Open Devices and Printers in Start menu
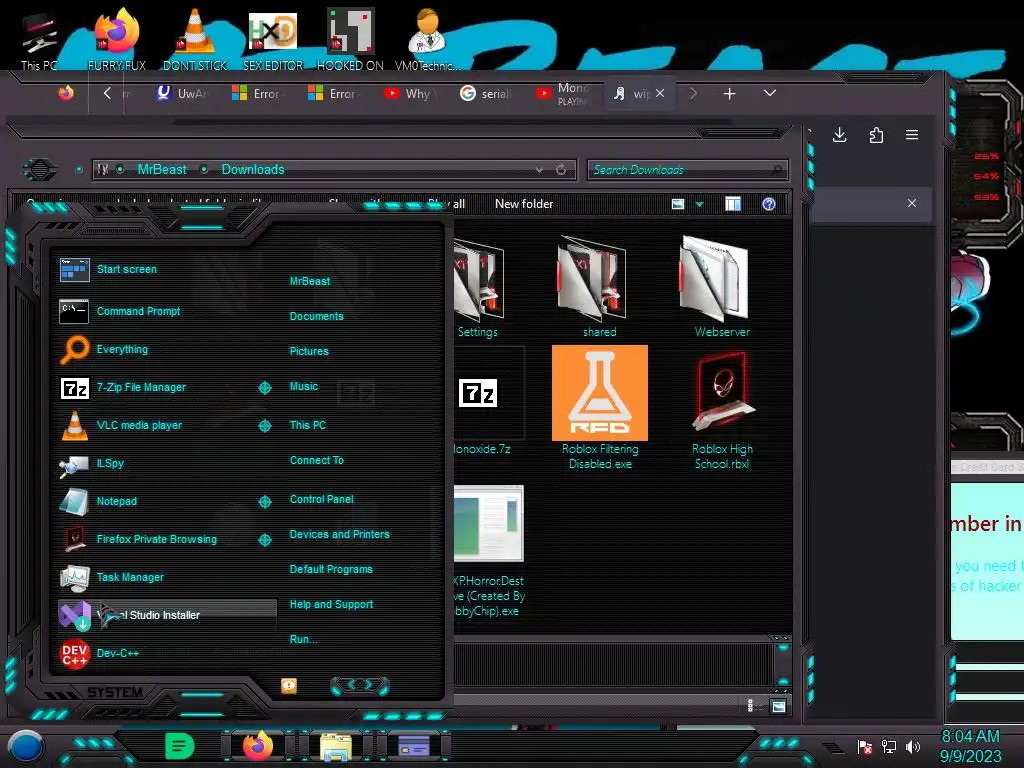Viewport: 1024px width, 768px height. (339, 534)
